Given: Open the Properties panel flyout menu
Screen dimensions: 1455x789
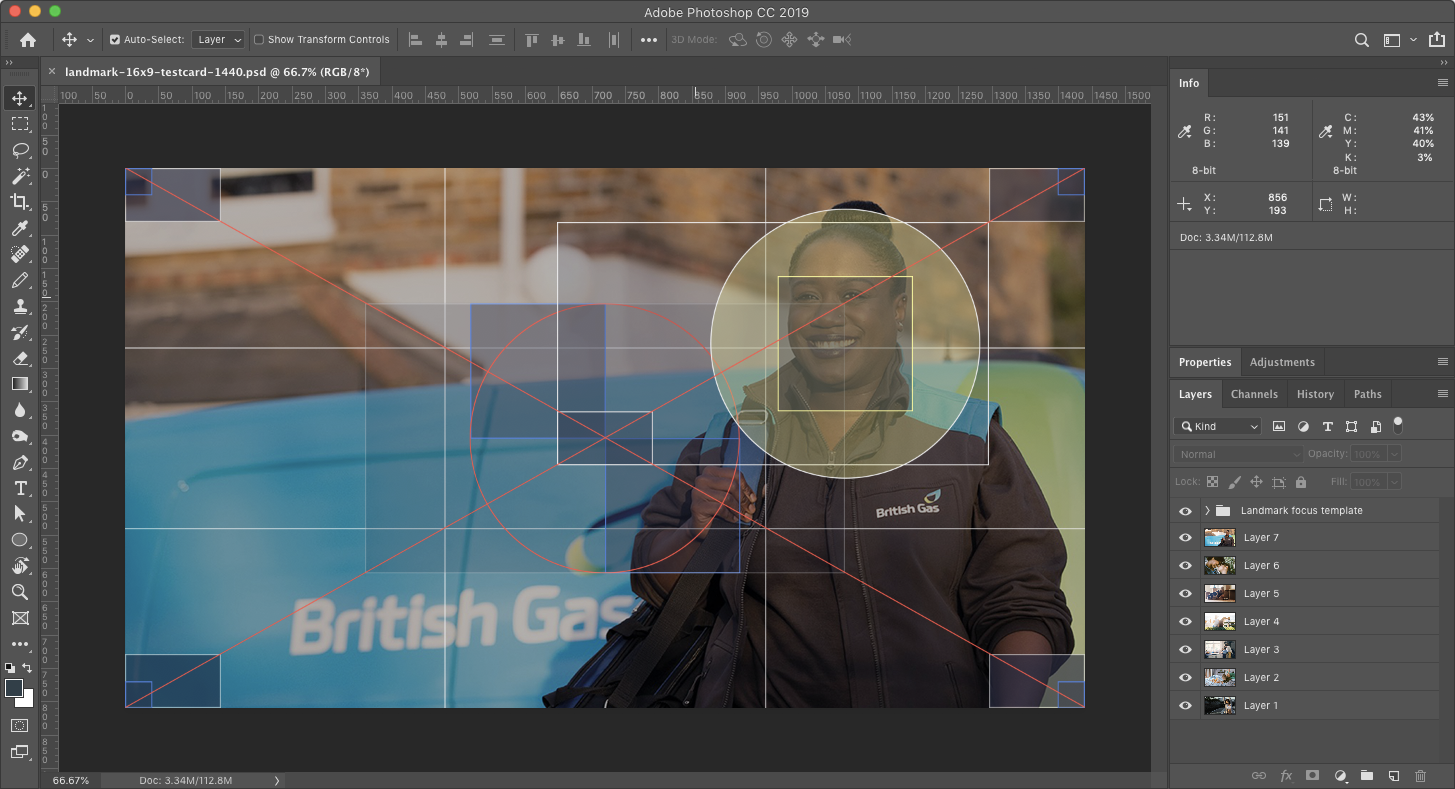Looking at the screenshot, I should [1442, 362].
